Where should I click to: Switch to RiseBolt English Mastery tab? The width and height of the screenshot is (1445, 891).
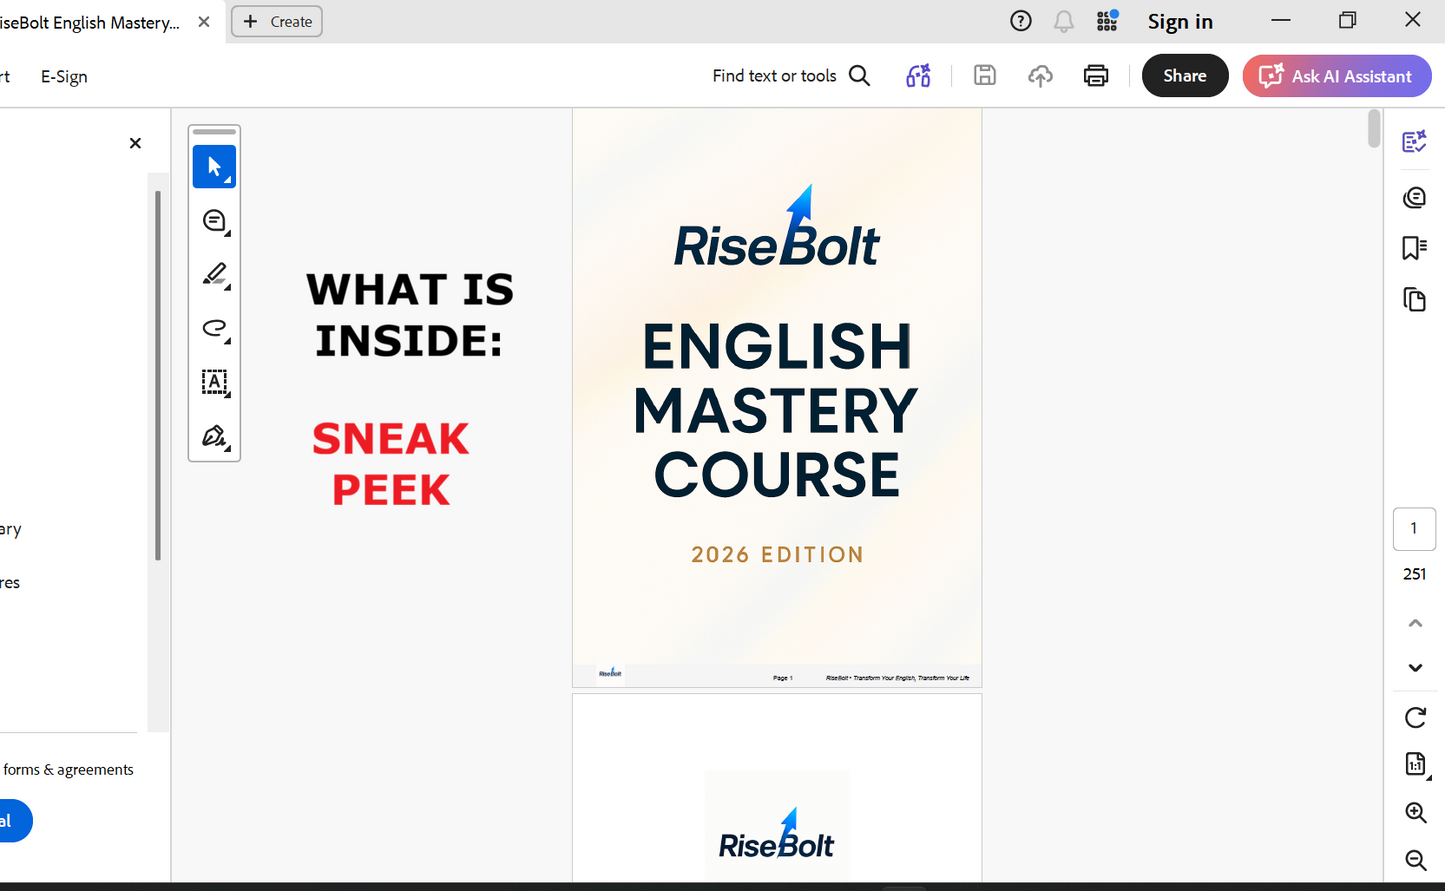[x=90, y=22]
